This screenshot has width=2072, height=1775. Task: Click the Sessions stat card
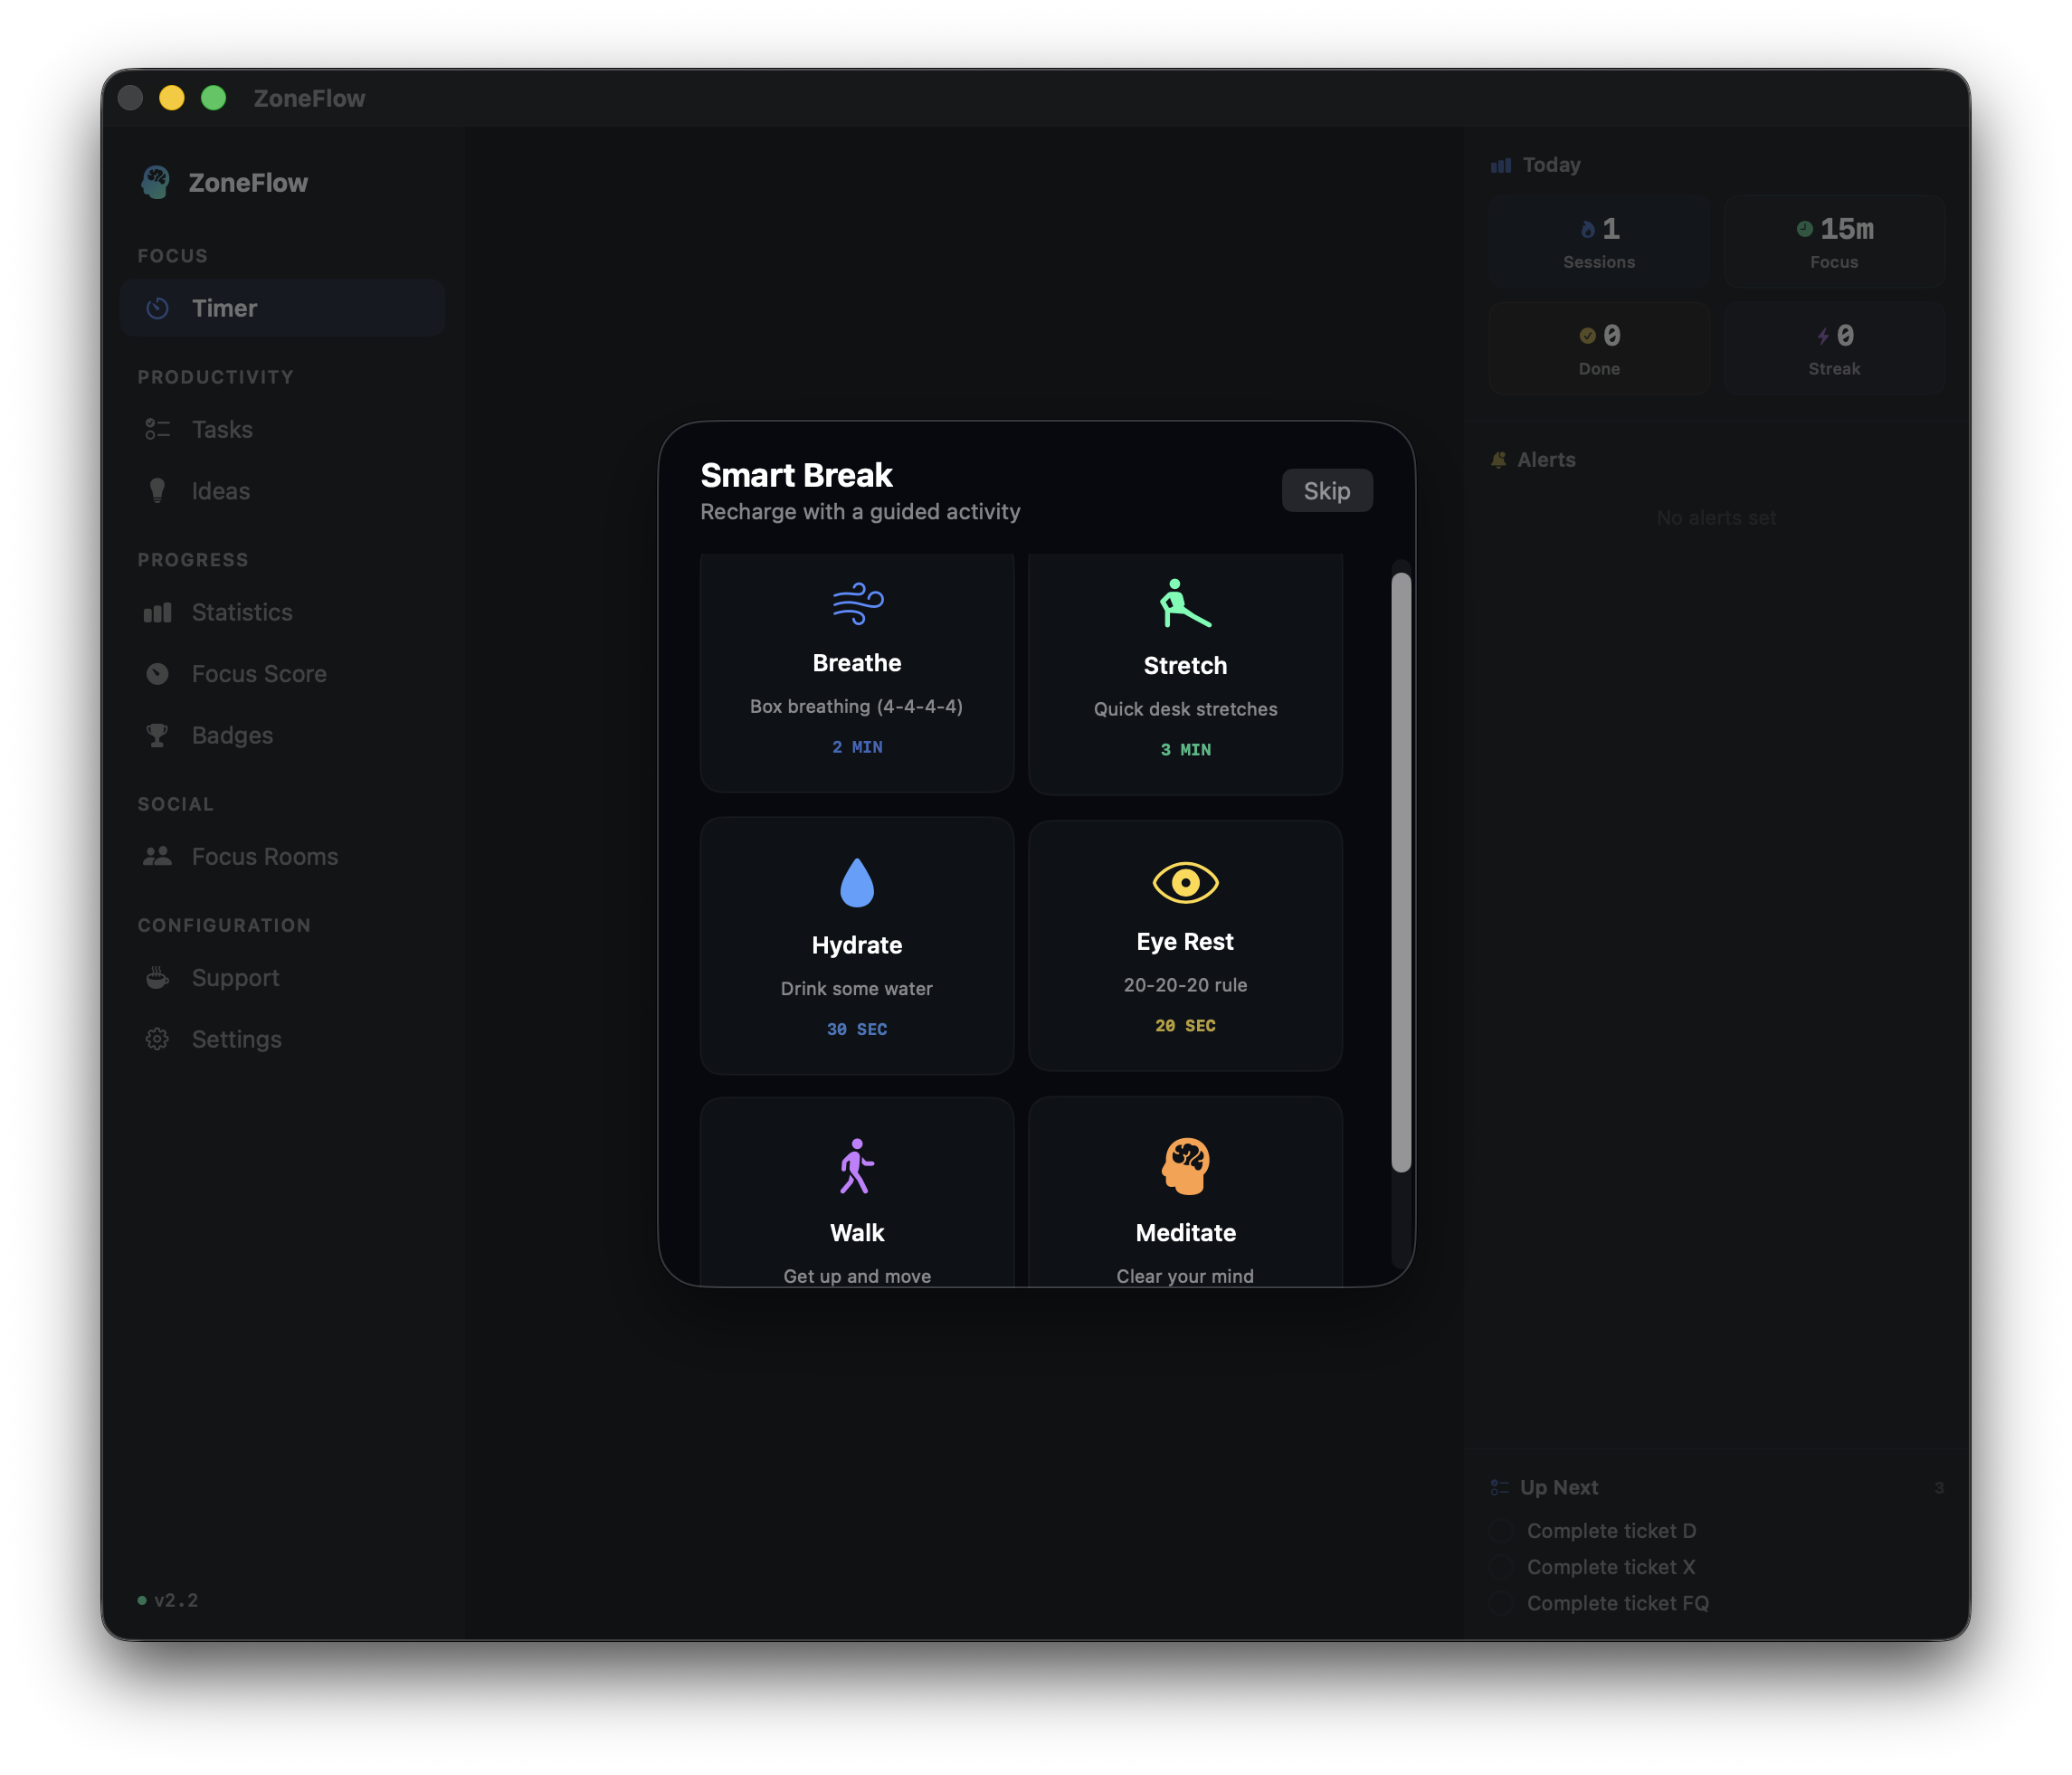point(1598,242)
